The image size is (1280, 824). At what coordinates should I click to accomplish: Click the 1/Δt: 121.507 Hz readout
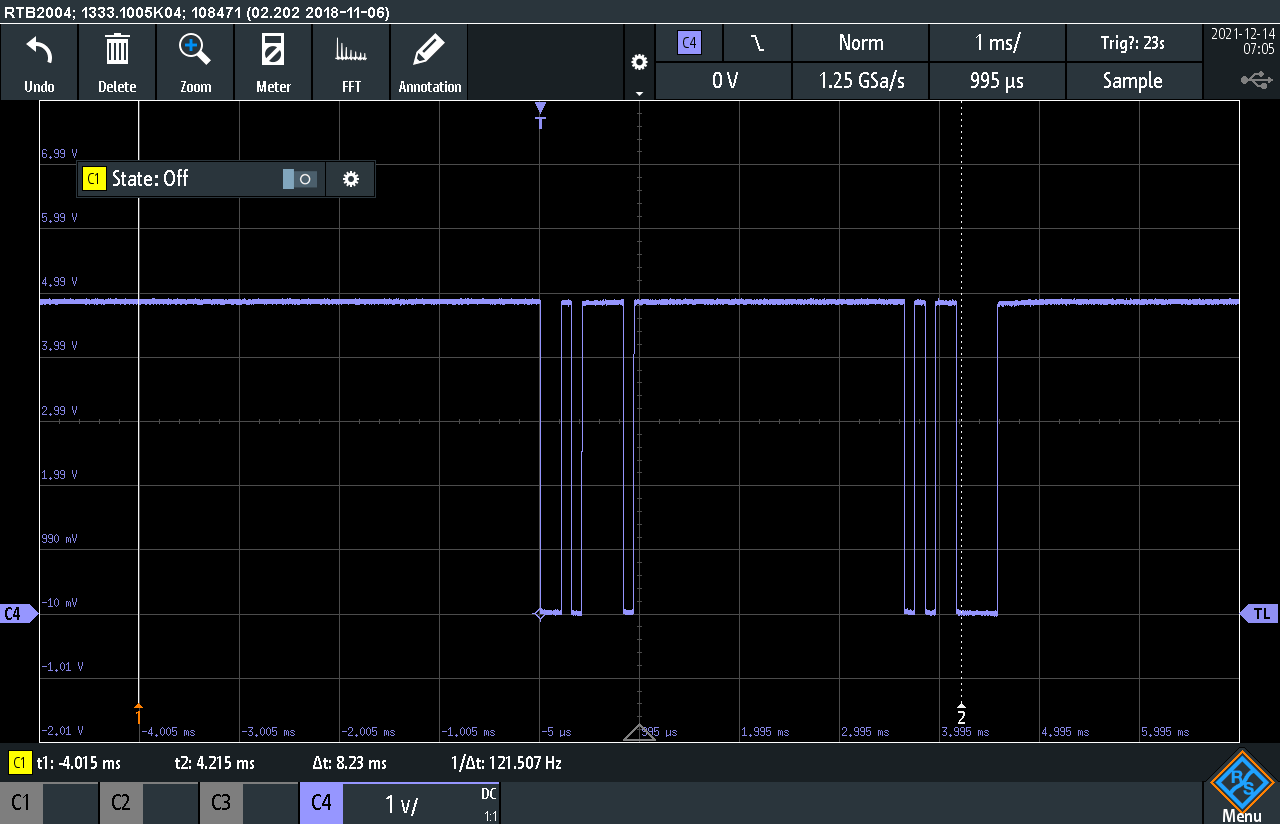pyautogui.click(x=506, y=763)
